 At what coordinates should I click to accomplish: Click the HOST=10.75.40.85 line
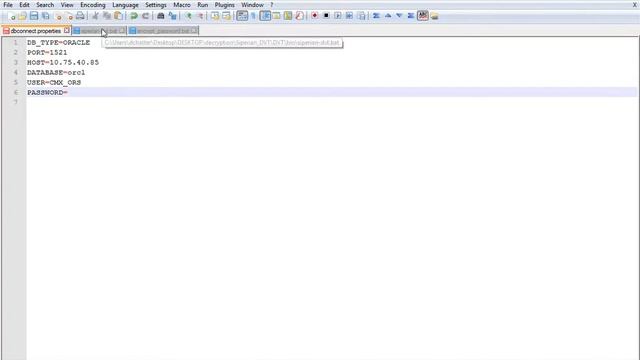[x=63, y=62]
